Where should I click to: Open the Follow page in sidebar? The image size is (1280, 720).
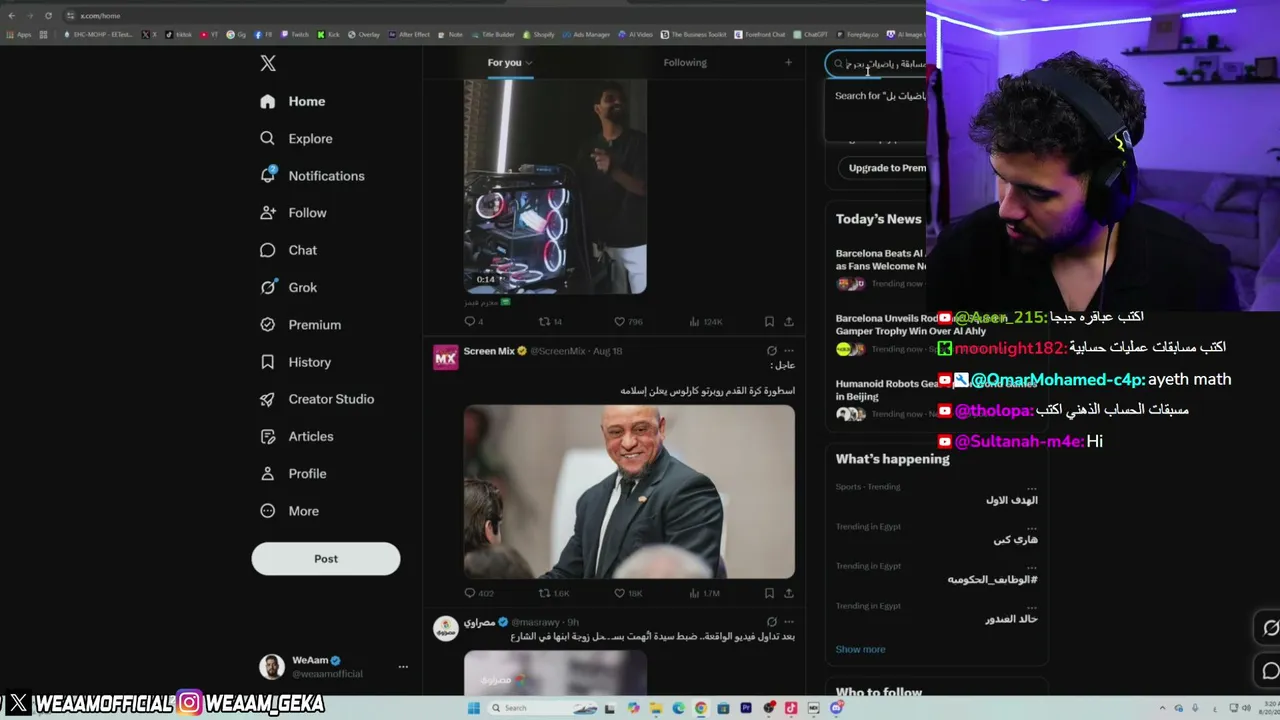(293, 213)
